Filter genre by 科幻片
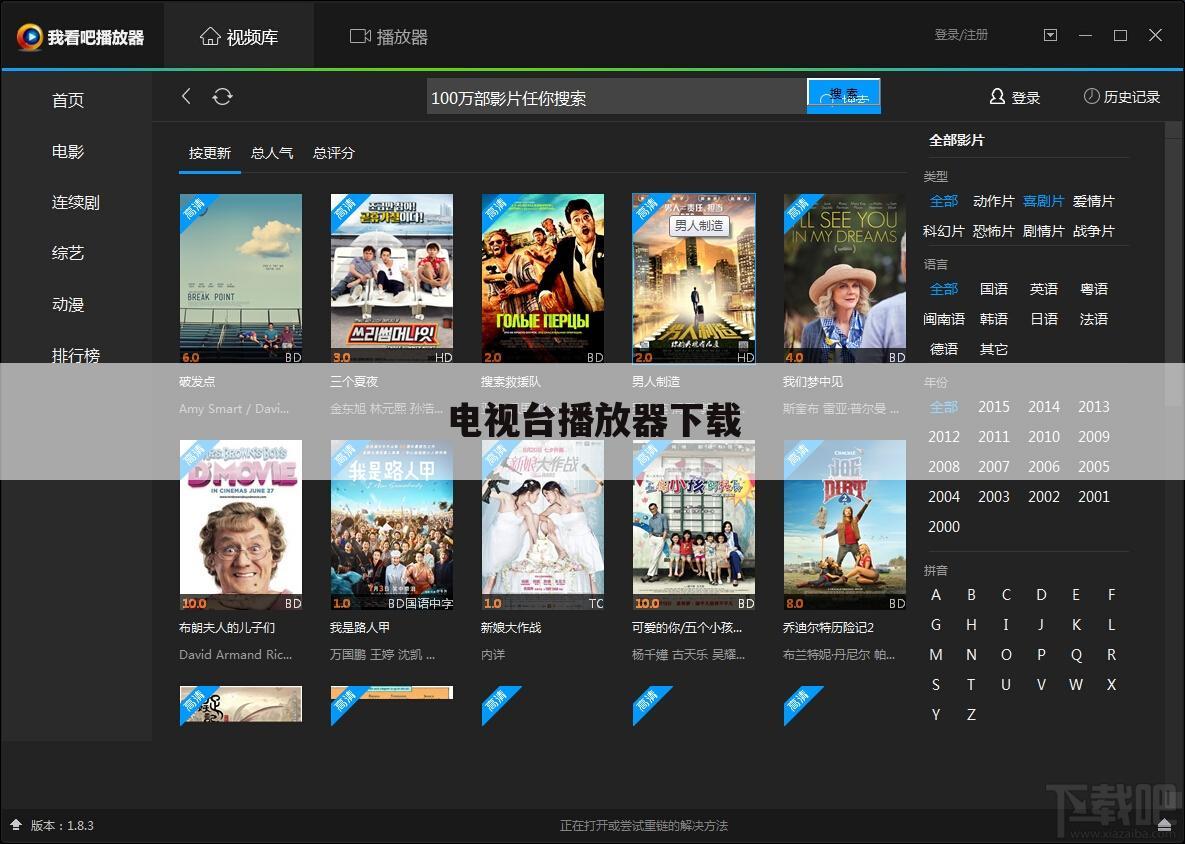This screenshot has height=844, width=1185. point(943,231)
